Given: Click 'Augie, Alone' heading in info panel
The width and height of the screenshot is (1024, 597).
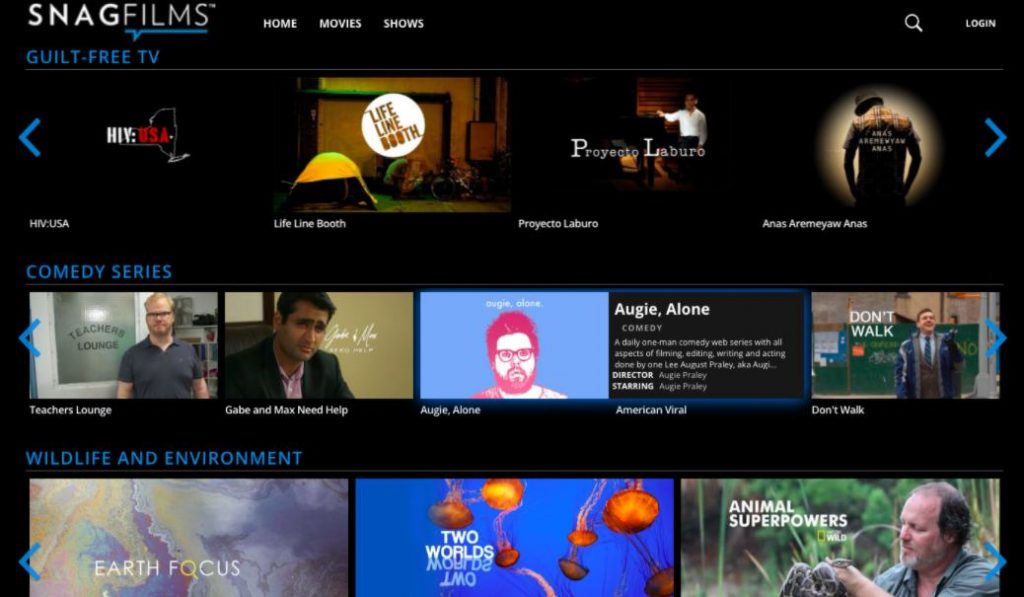Looking at the screenshot, I should click(662, 310).
